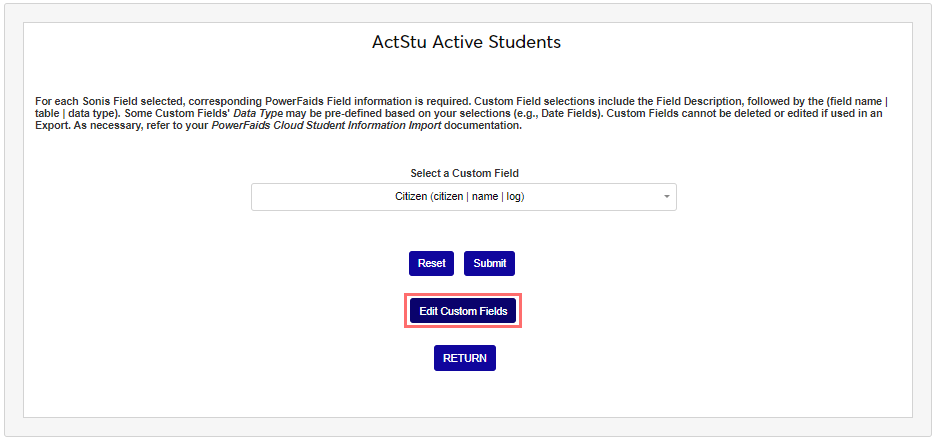Click the italic Data Type text
Screen dimensions: 936x440
(260, 114)
